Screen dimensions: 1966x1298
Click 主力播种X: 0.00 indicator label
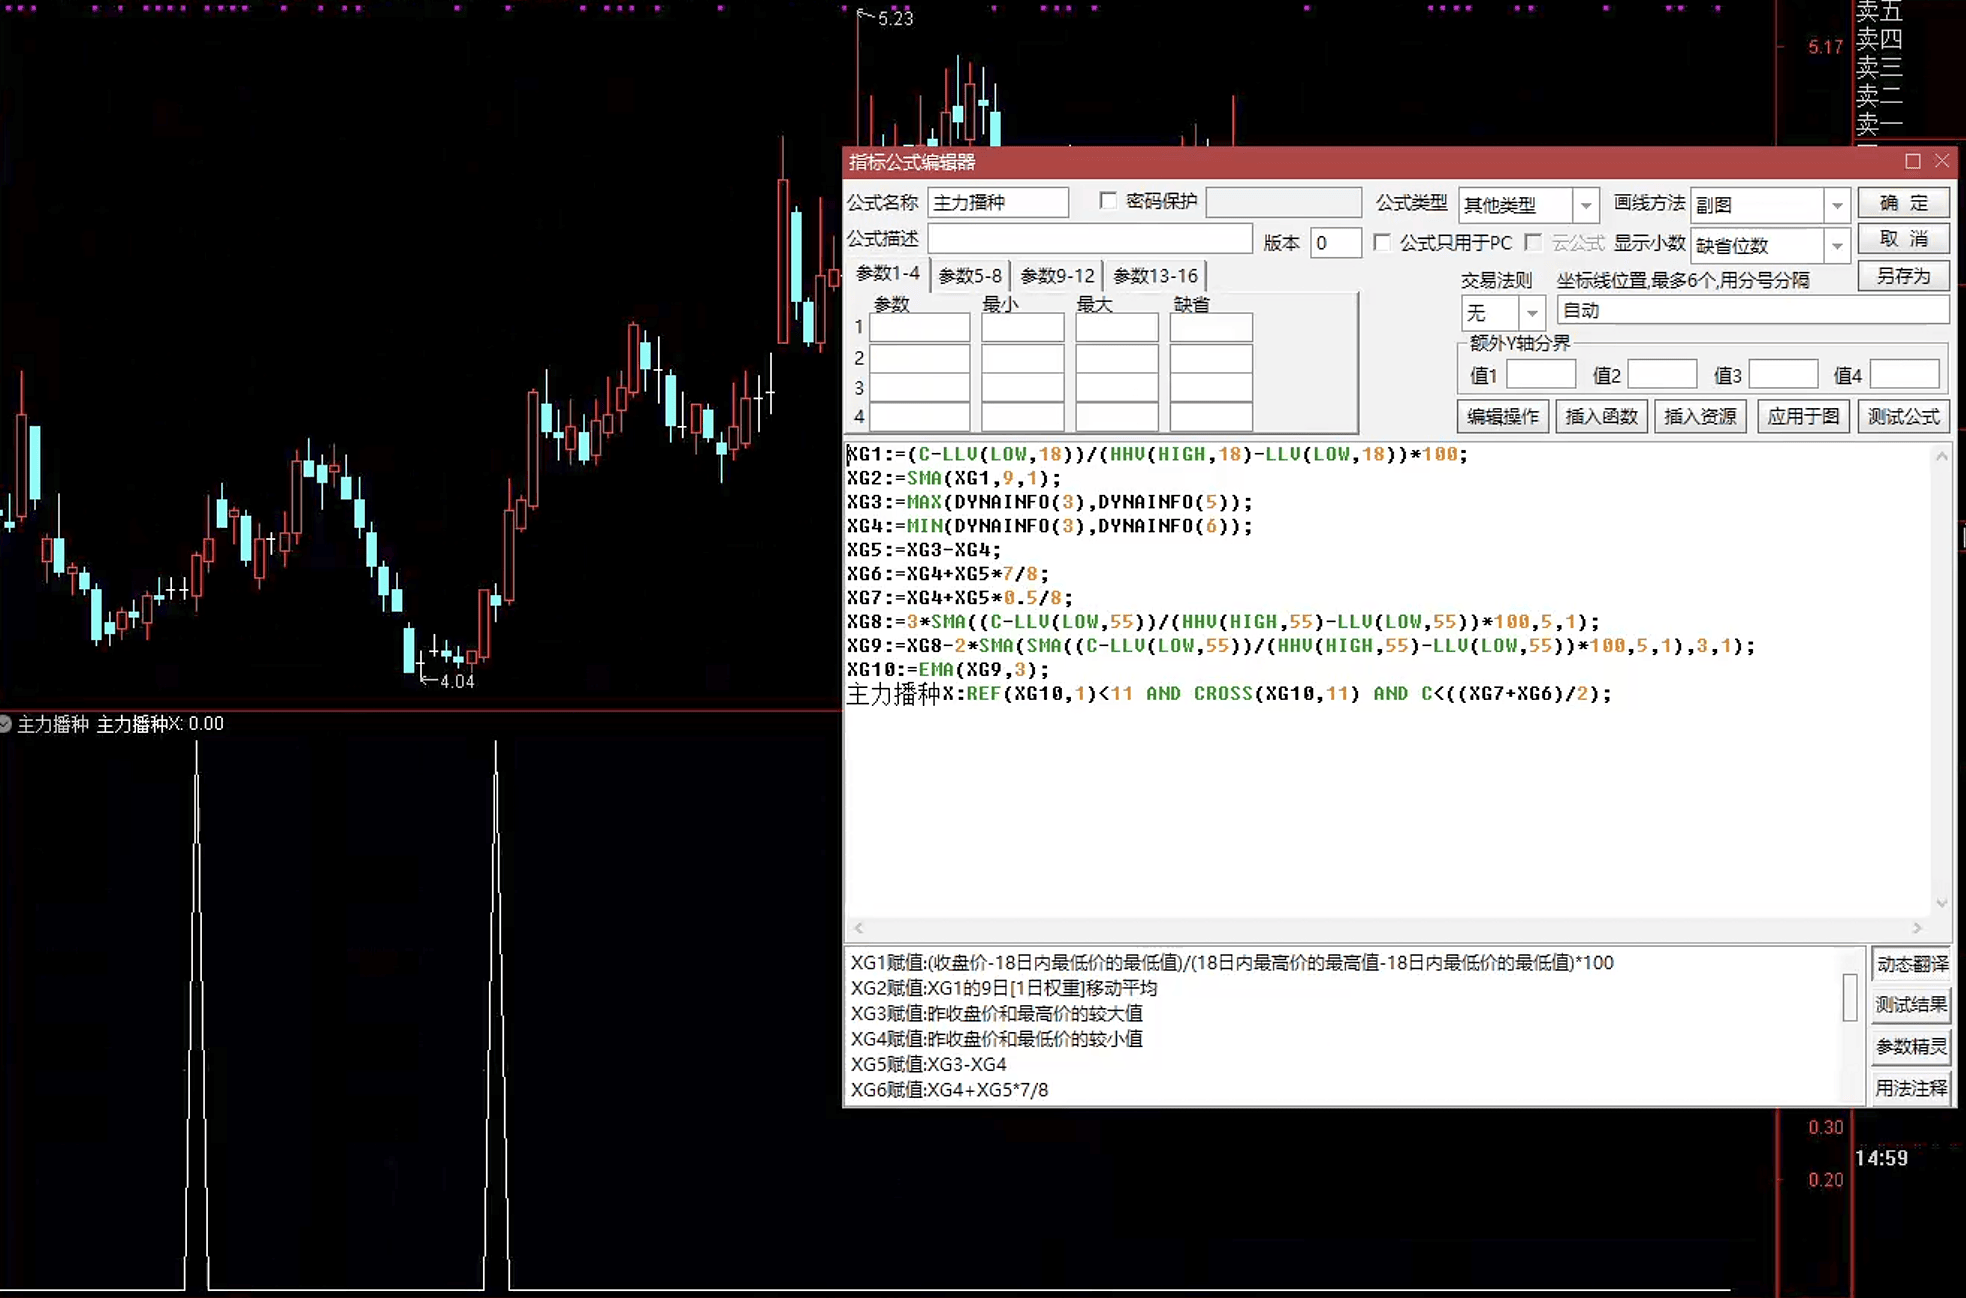(x=160, y=724)
